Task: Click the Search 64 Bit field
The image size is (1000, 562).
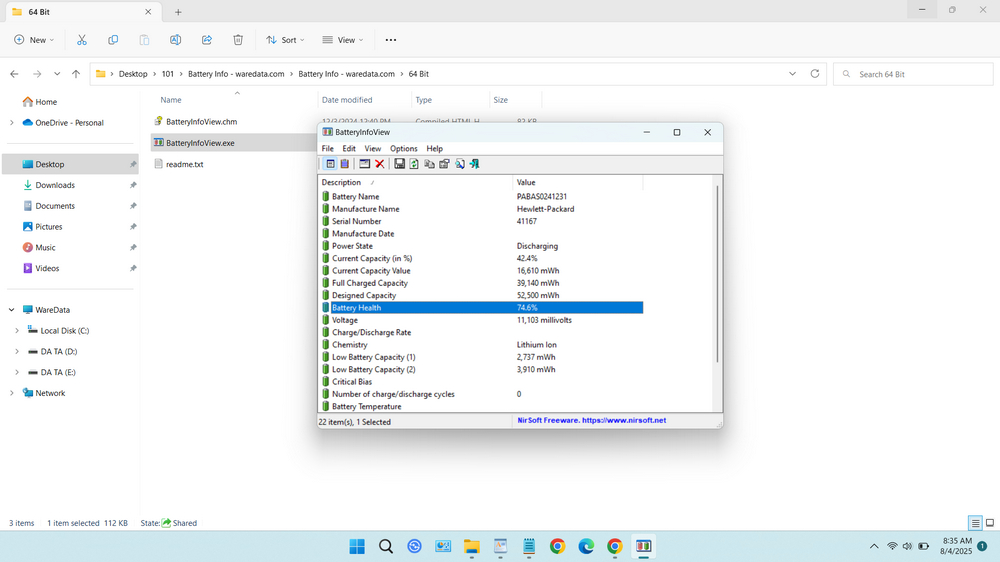Action: 913,74
